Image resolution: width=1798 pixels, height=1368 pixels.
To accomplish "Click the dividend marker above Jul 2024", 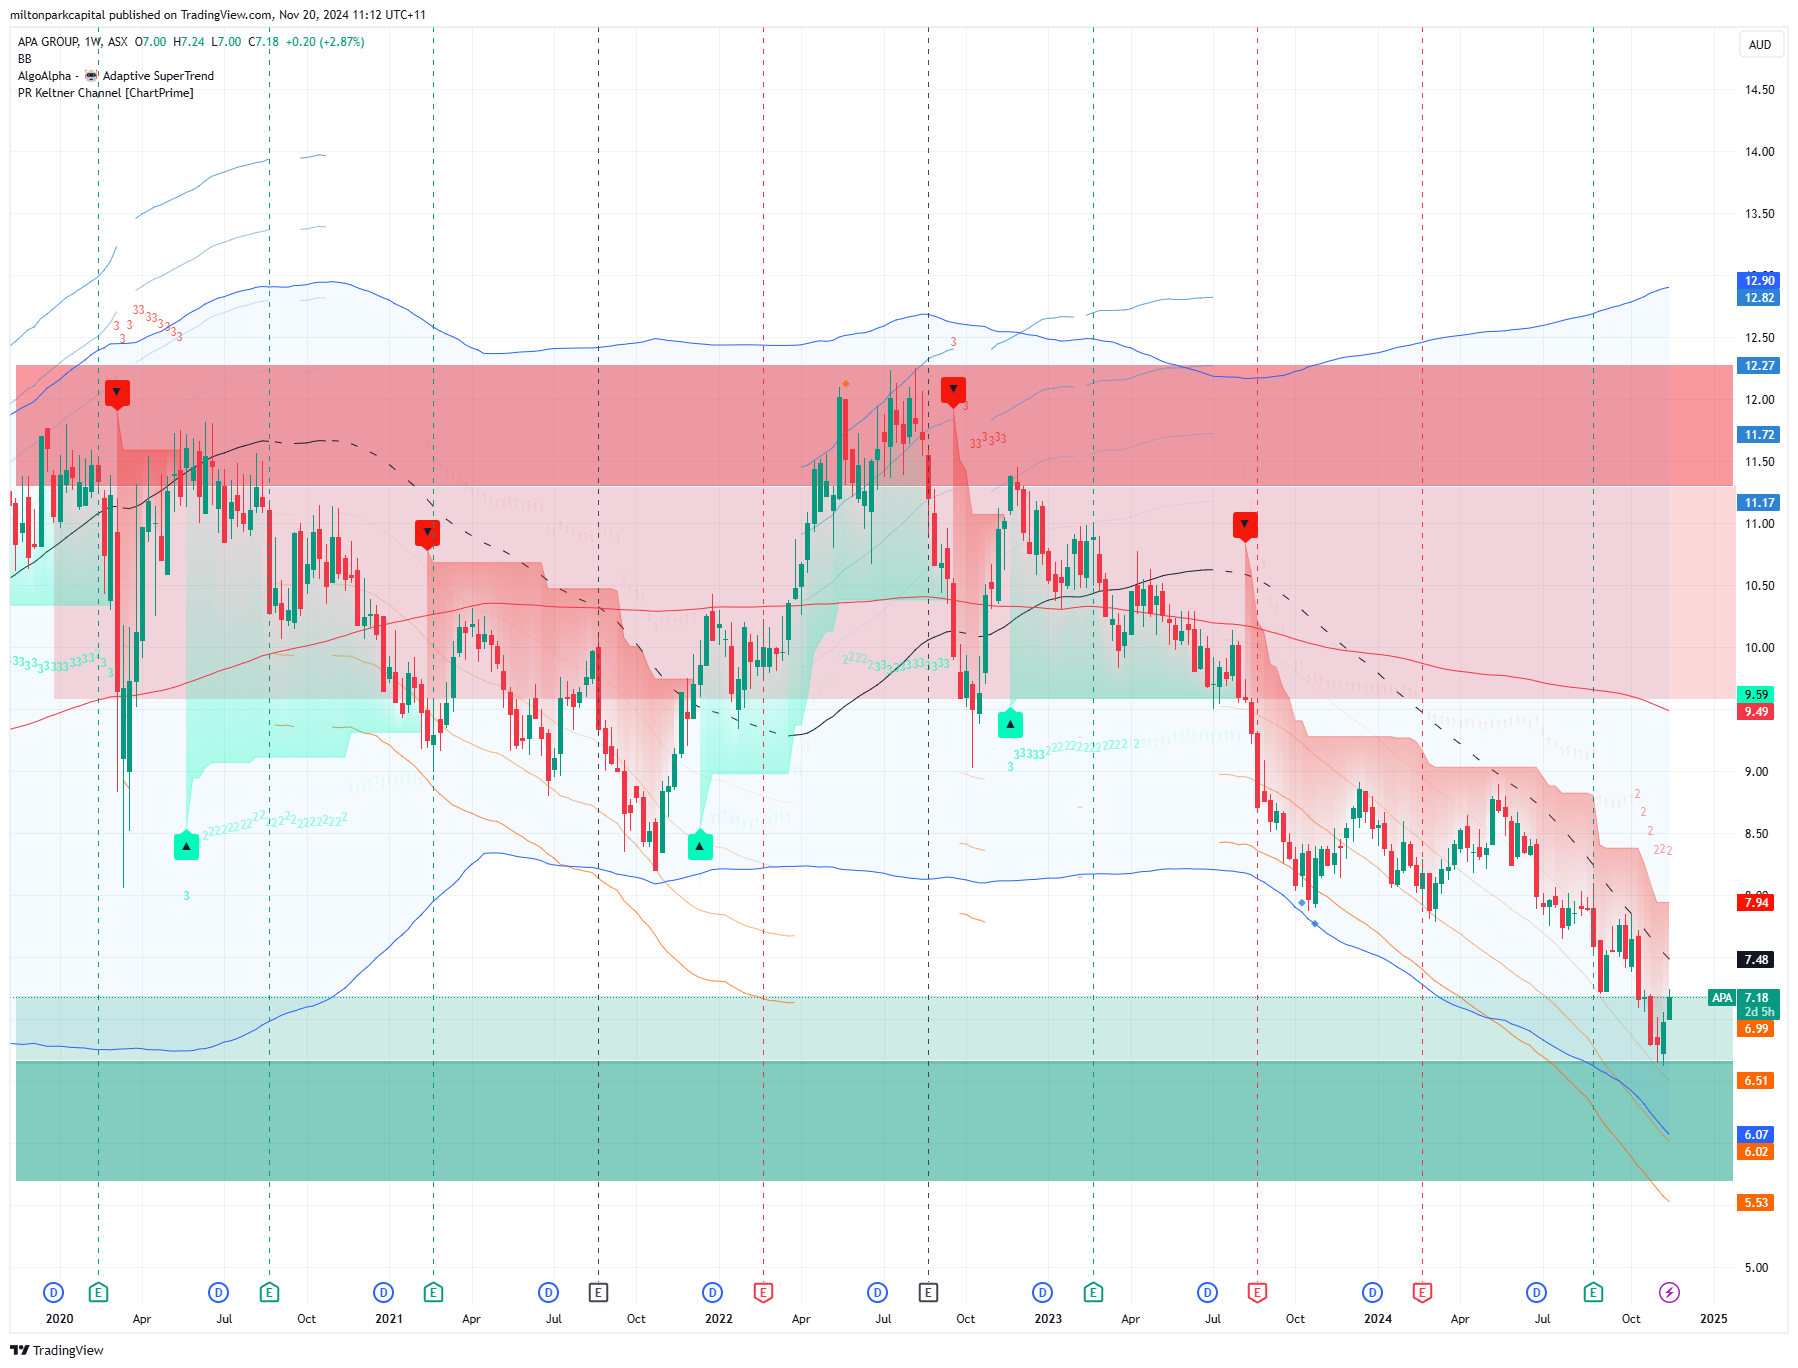I will coord(1537,1292).
